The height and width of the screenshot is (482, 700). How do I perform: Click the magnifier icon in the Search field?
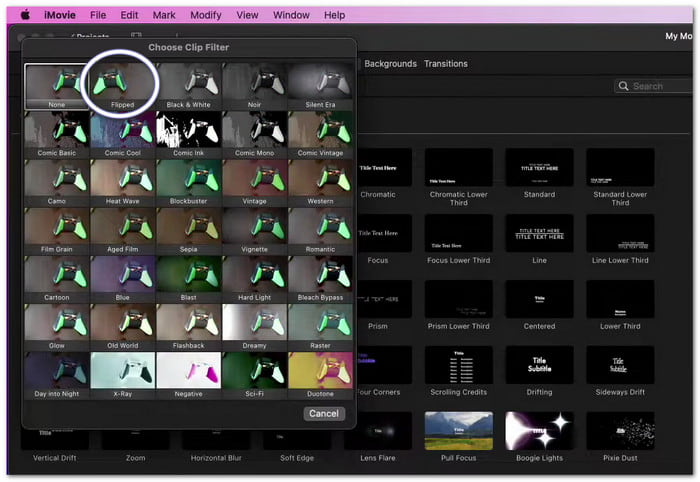[x=624, y=86]
